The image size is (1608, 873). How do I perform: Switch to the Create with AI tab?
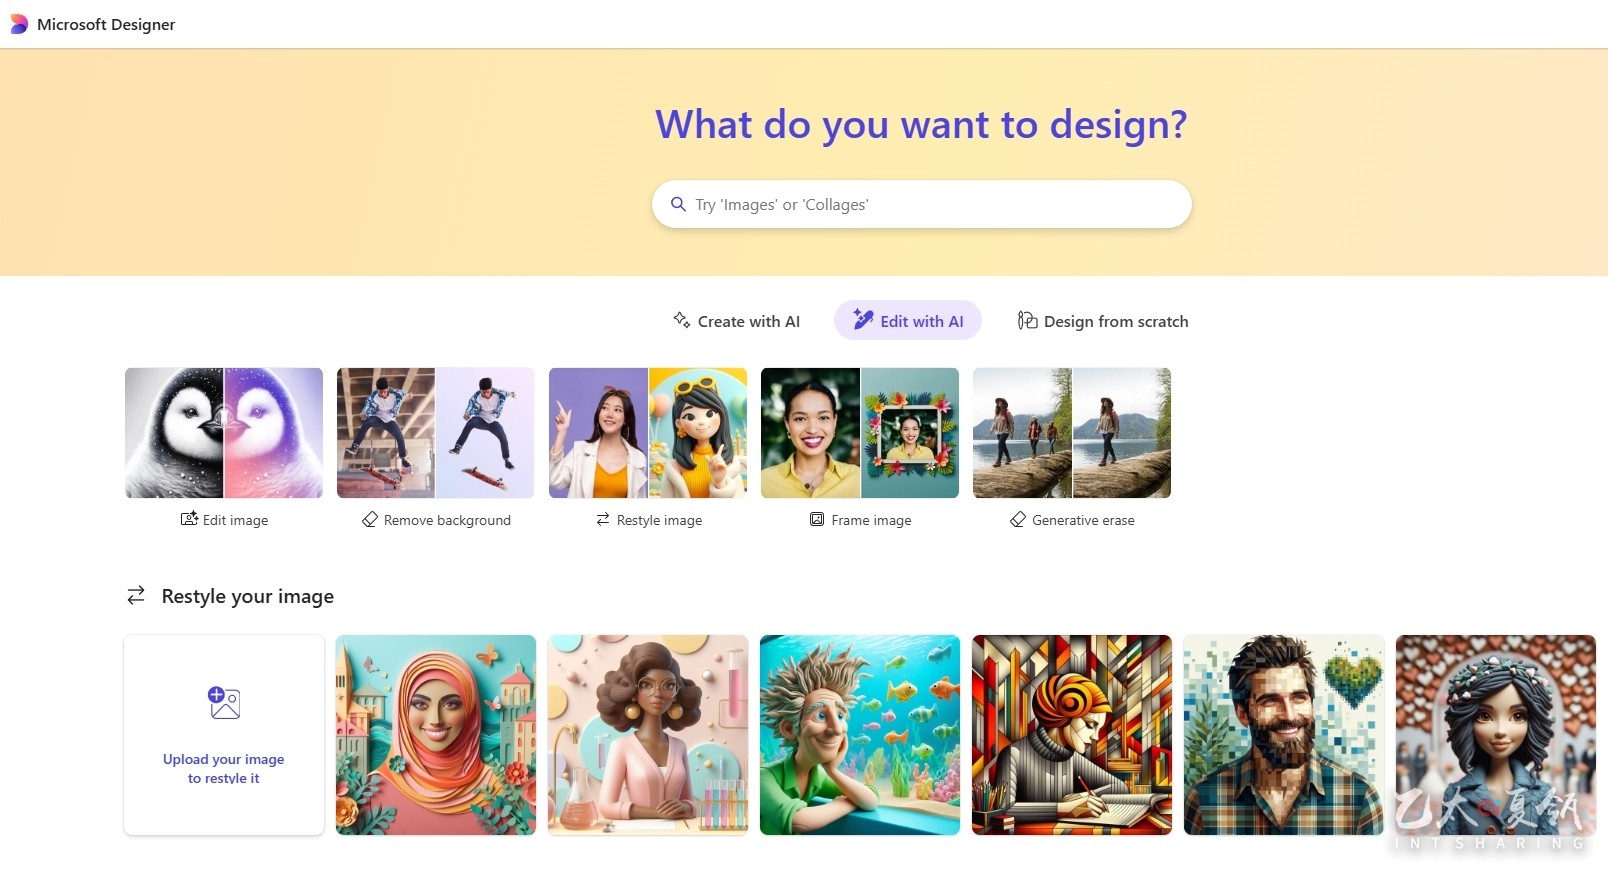point(736,321)
